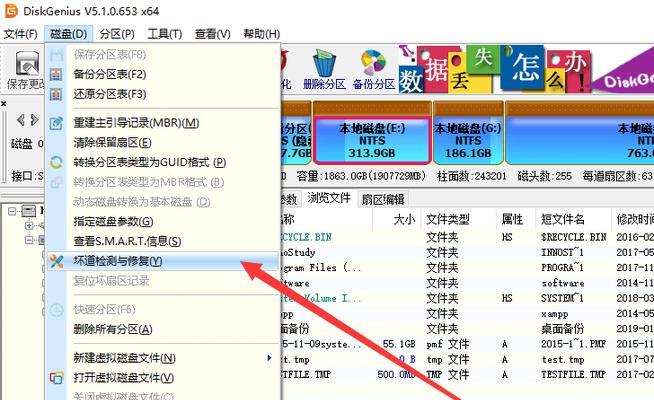Click the 55.1GB size cell

click(399, 344)
